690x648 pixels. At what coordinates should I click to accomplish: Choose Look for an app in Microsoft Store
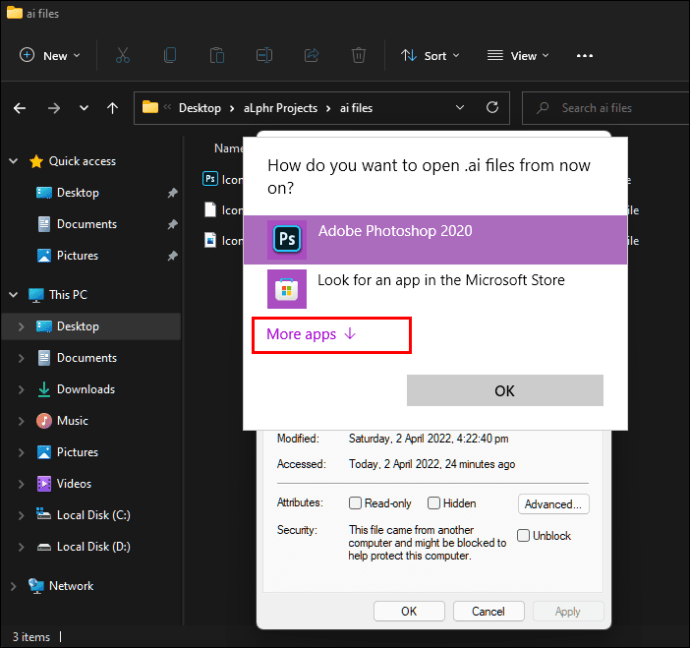click(x=435, y=289)
